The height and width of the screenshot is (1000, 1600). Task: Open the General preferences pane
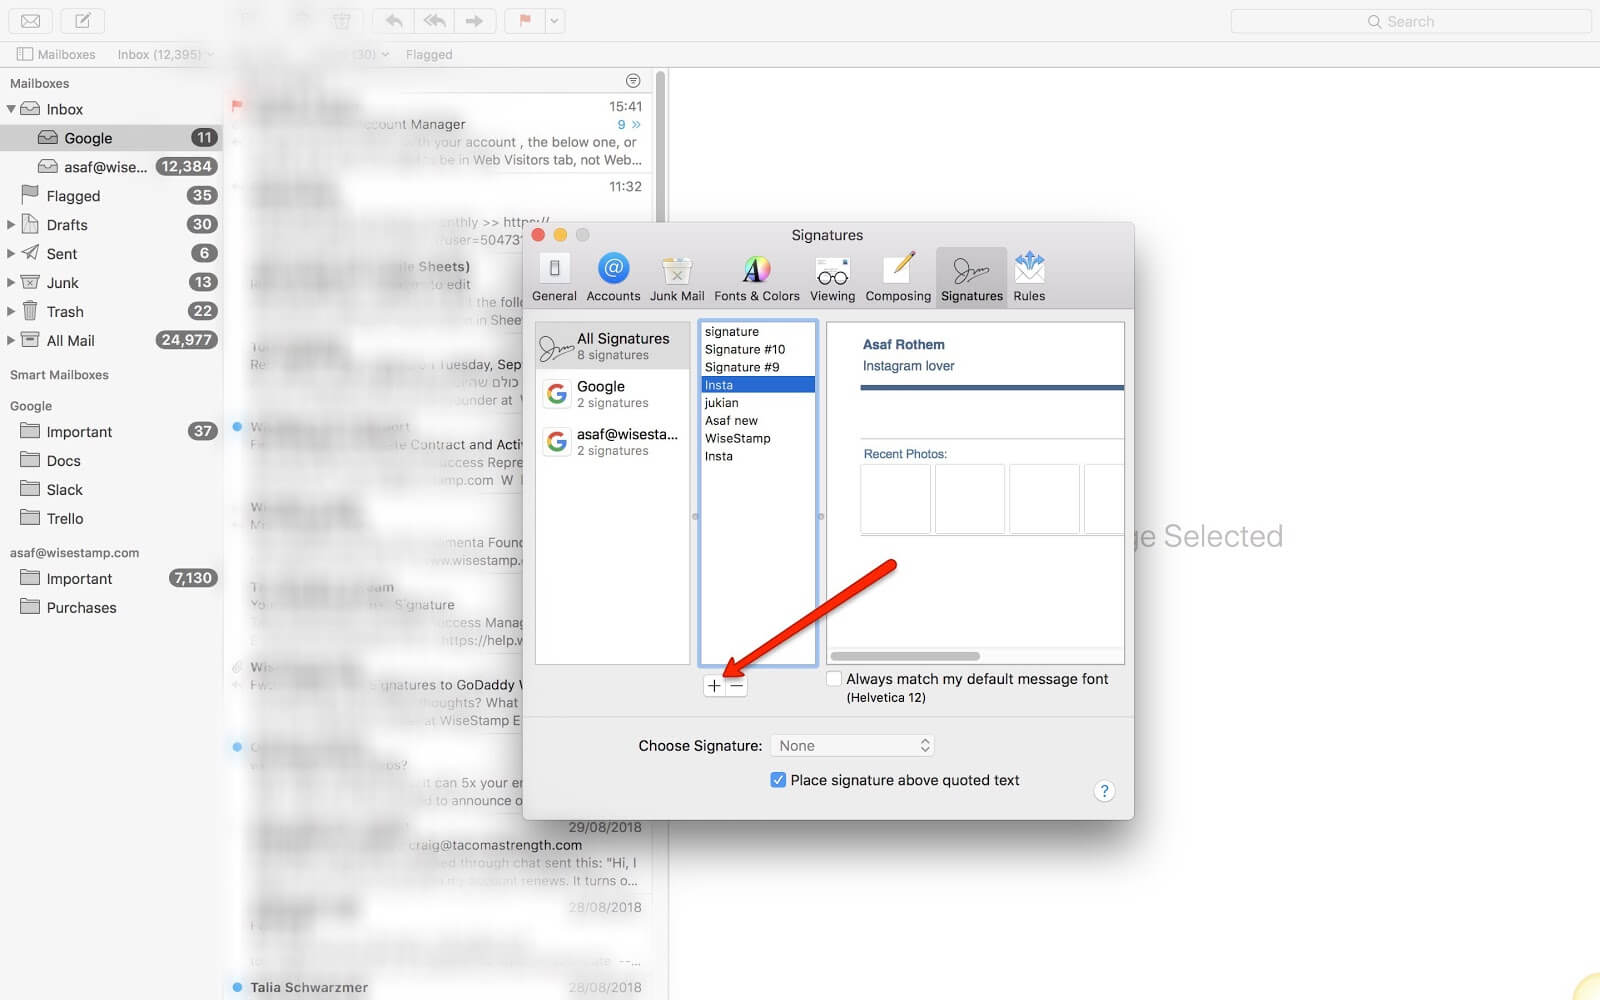click(554, 276)
